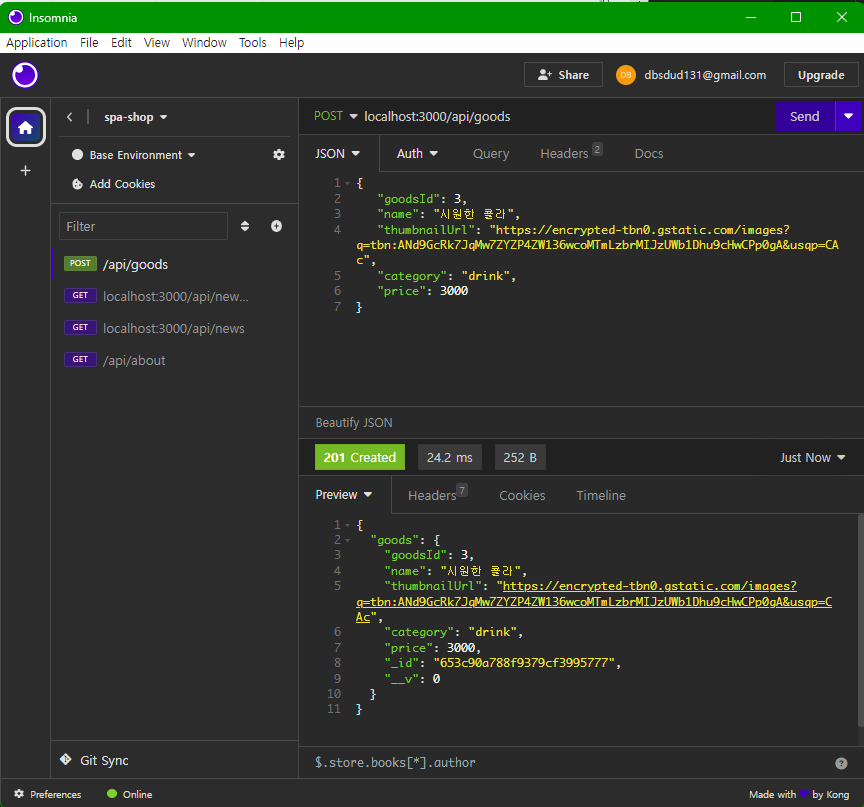Image resolution: width=864 pixels, height=807 pixels.
Task: Click the create request plus circle icon
Action: coord(277,226)
